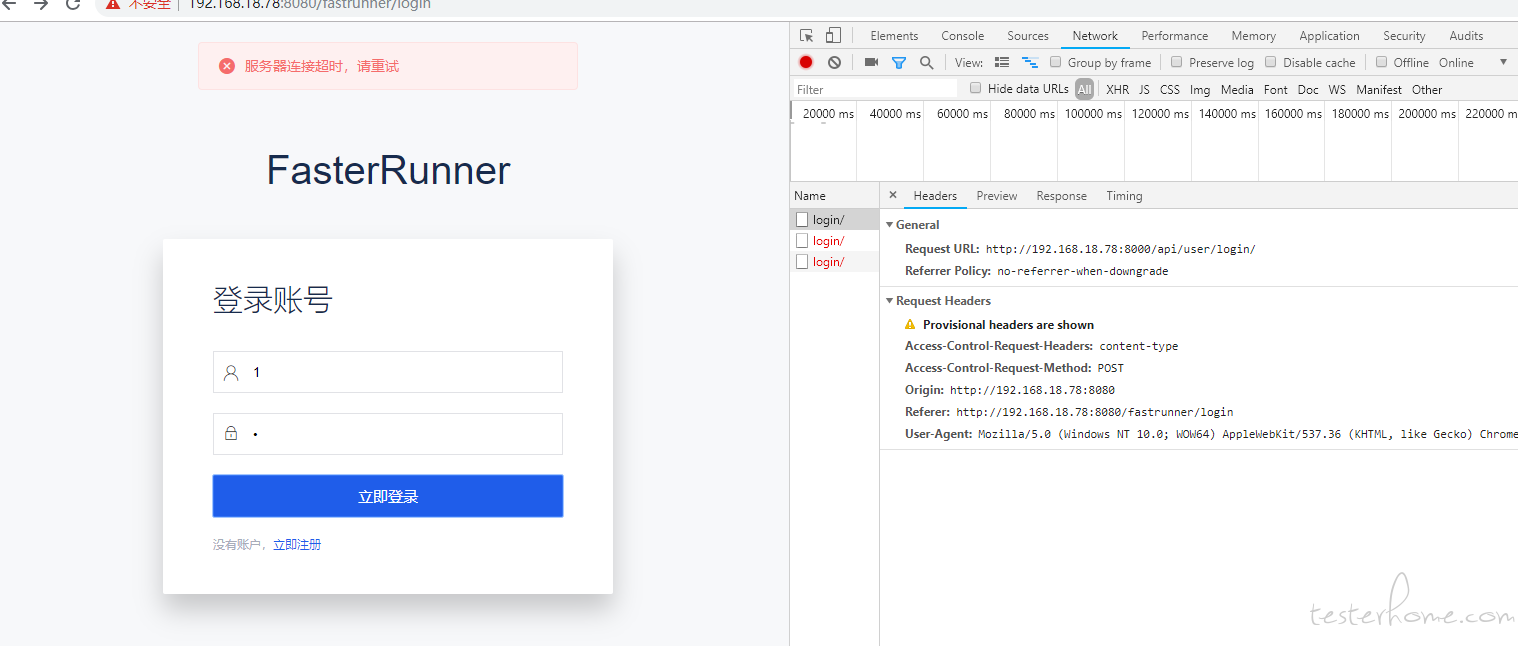1518x646 pixels.
Task: Select the Network tab
Action: [1095, 36]
